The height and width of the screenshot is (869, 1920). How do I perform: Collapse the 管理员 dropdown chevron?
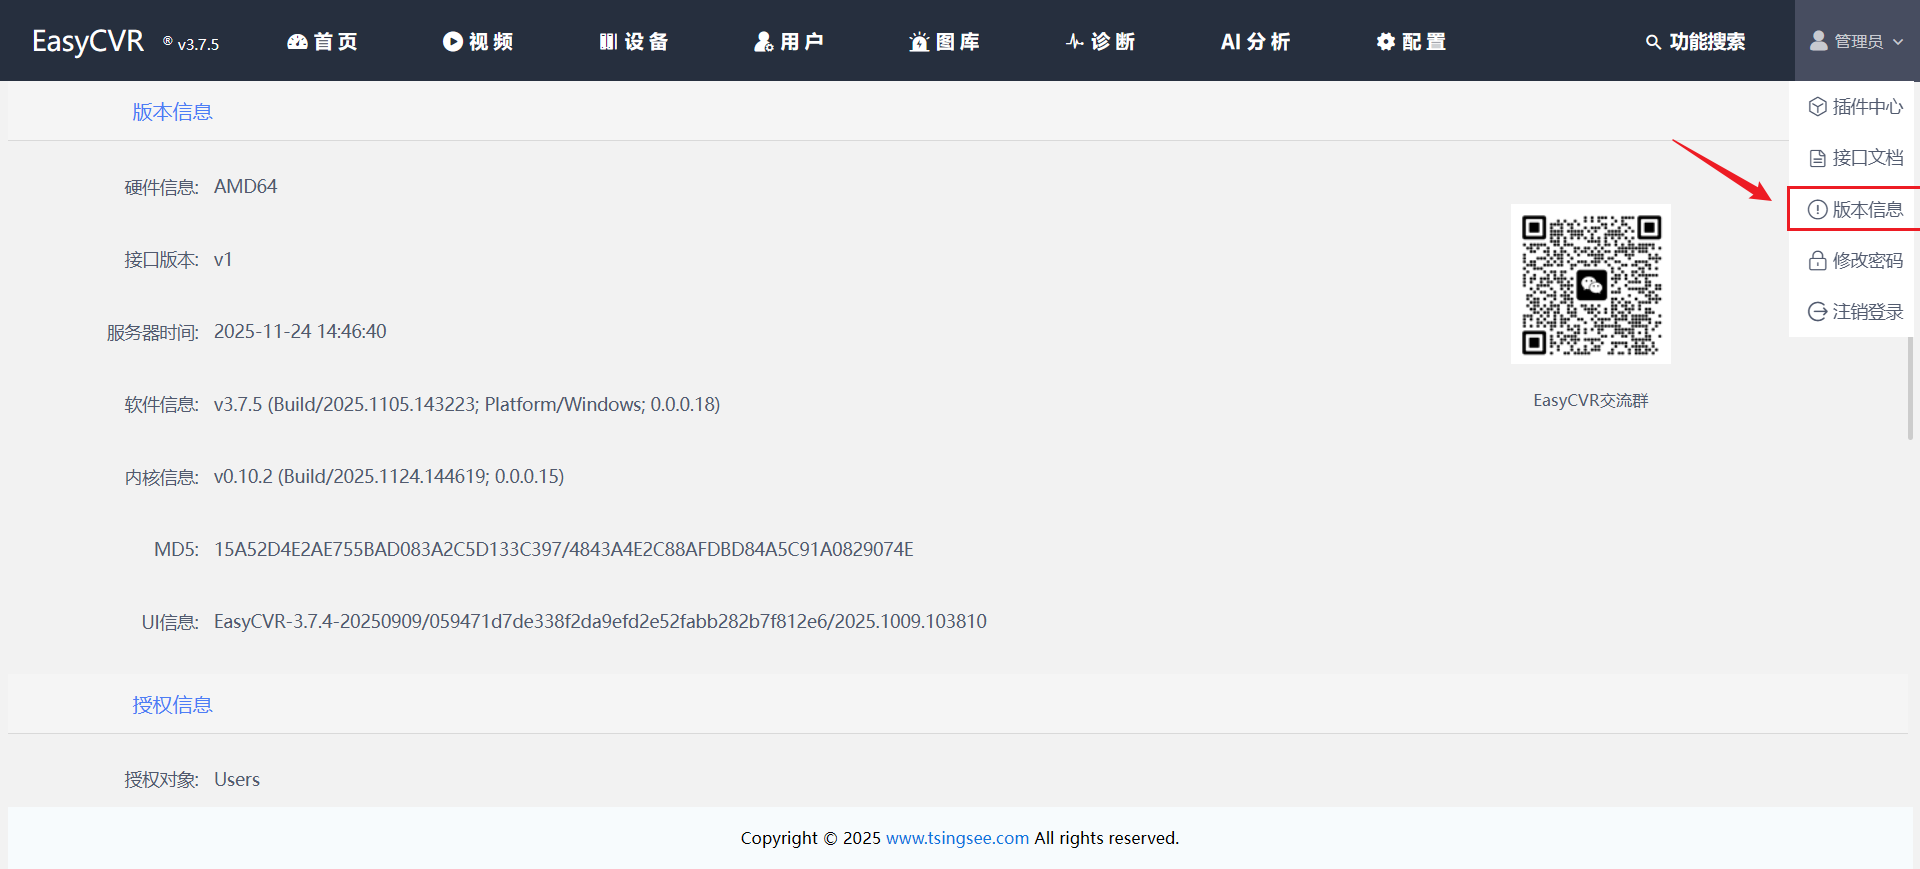[1898, 42]
